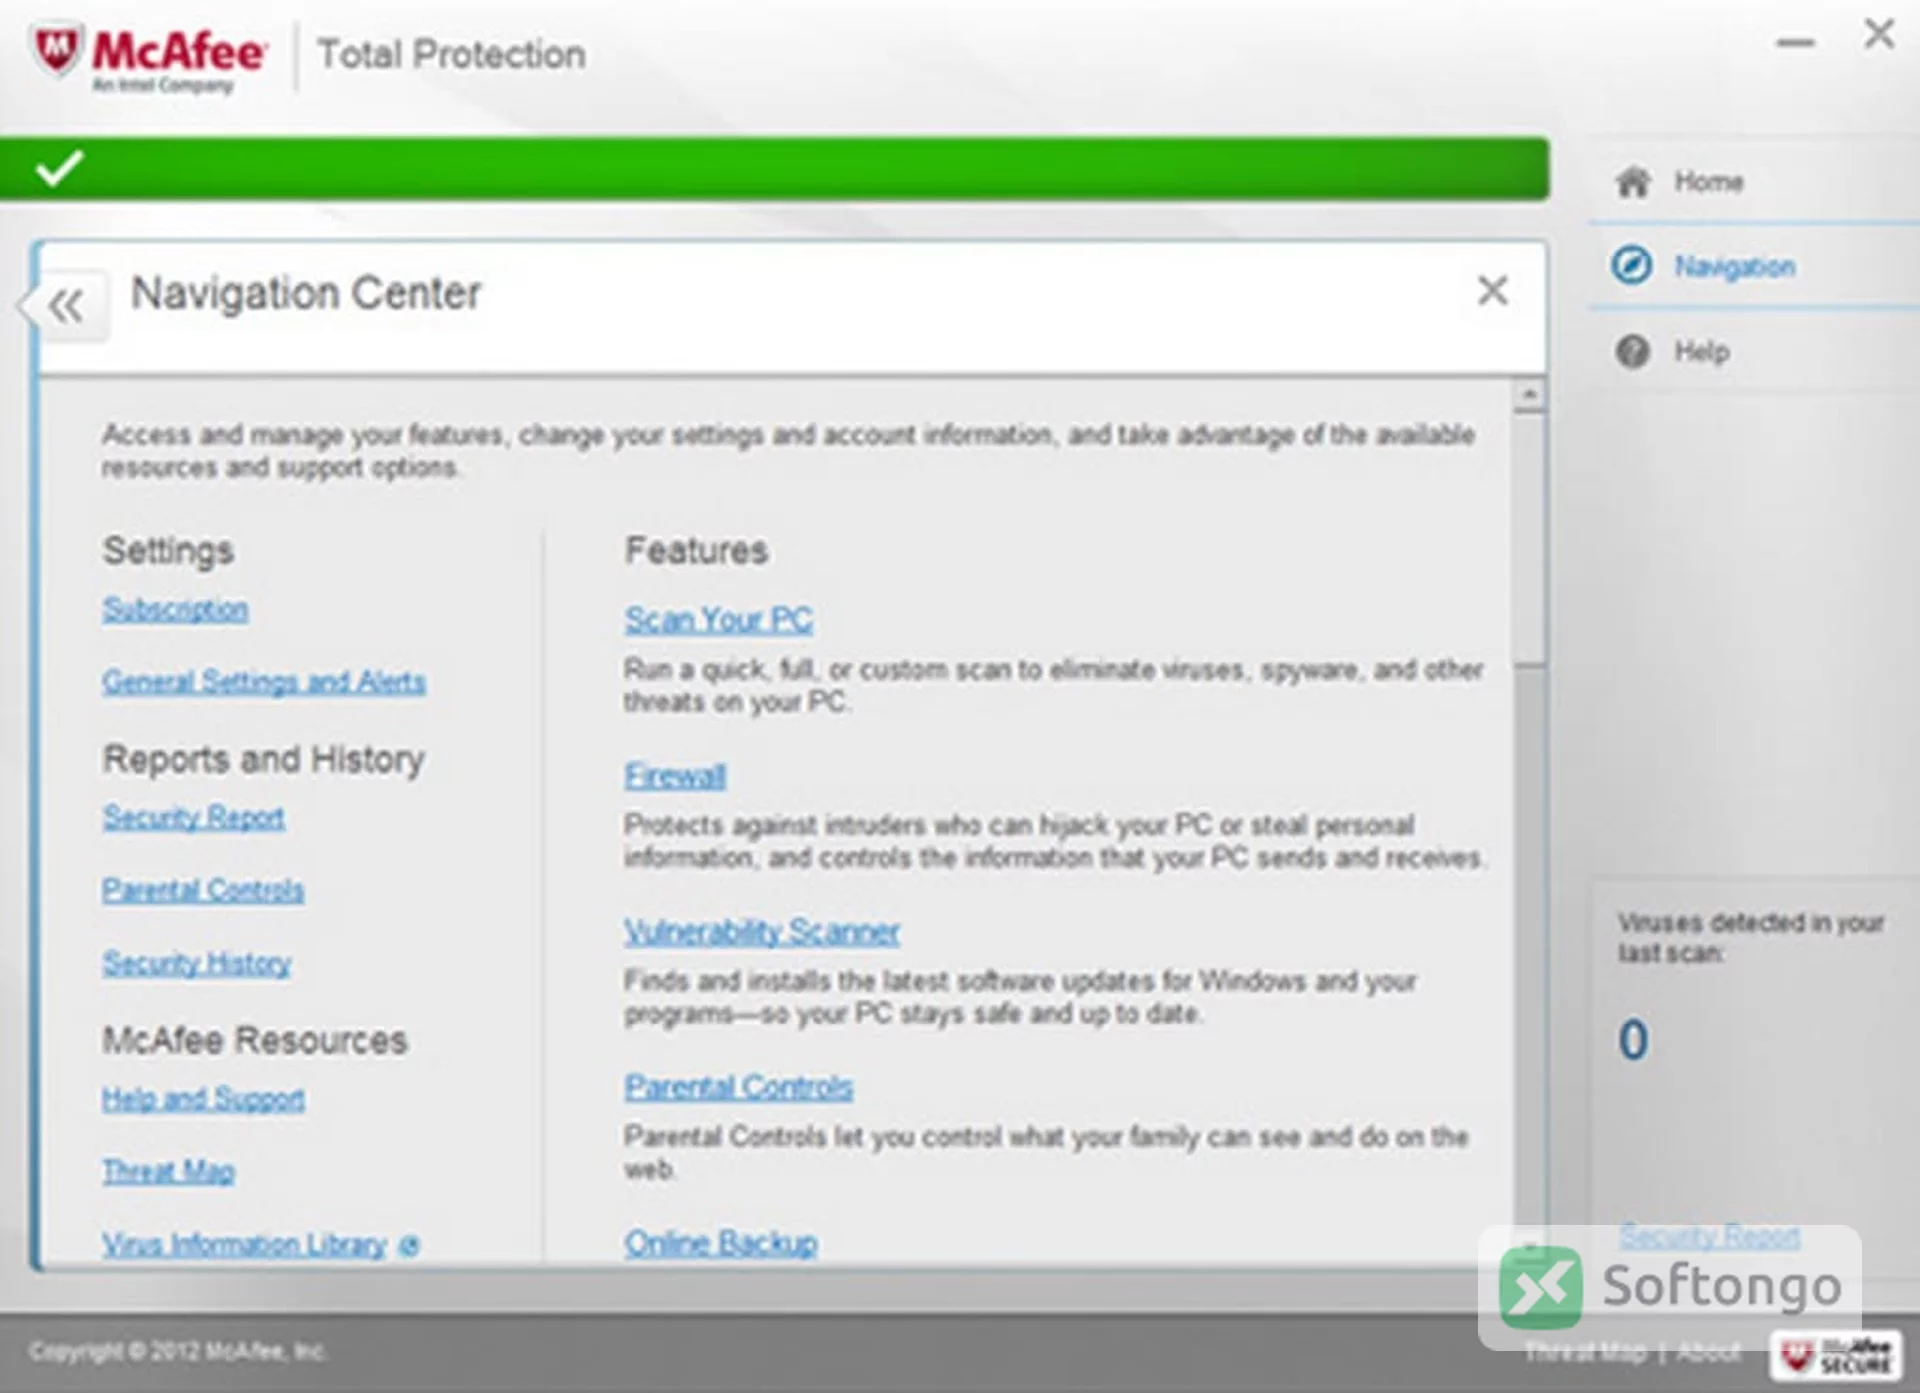Click the green checkmark status icon
The height and width of the screenshot is (1393, 1920).
(x=59, y=168)
